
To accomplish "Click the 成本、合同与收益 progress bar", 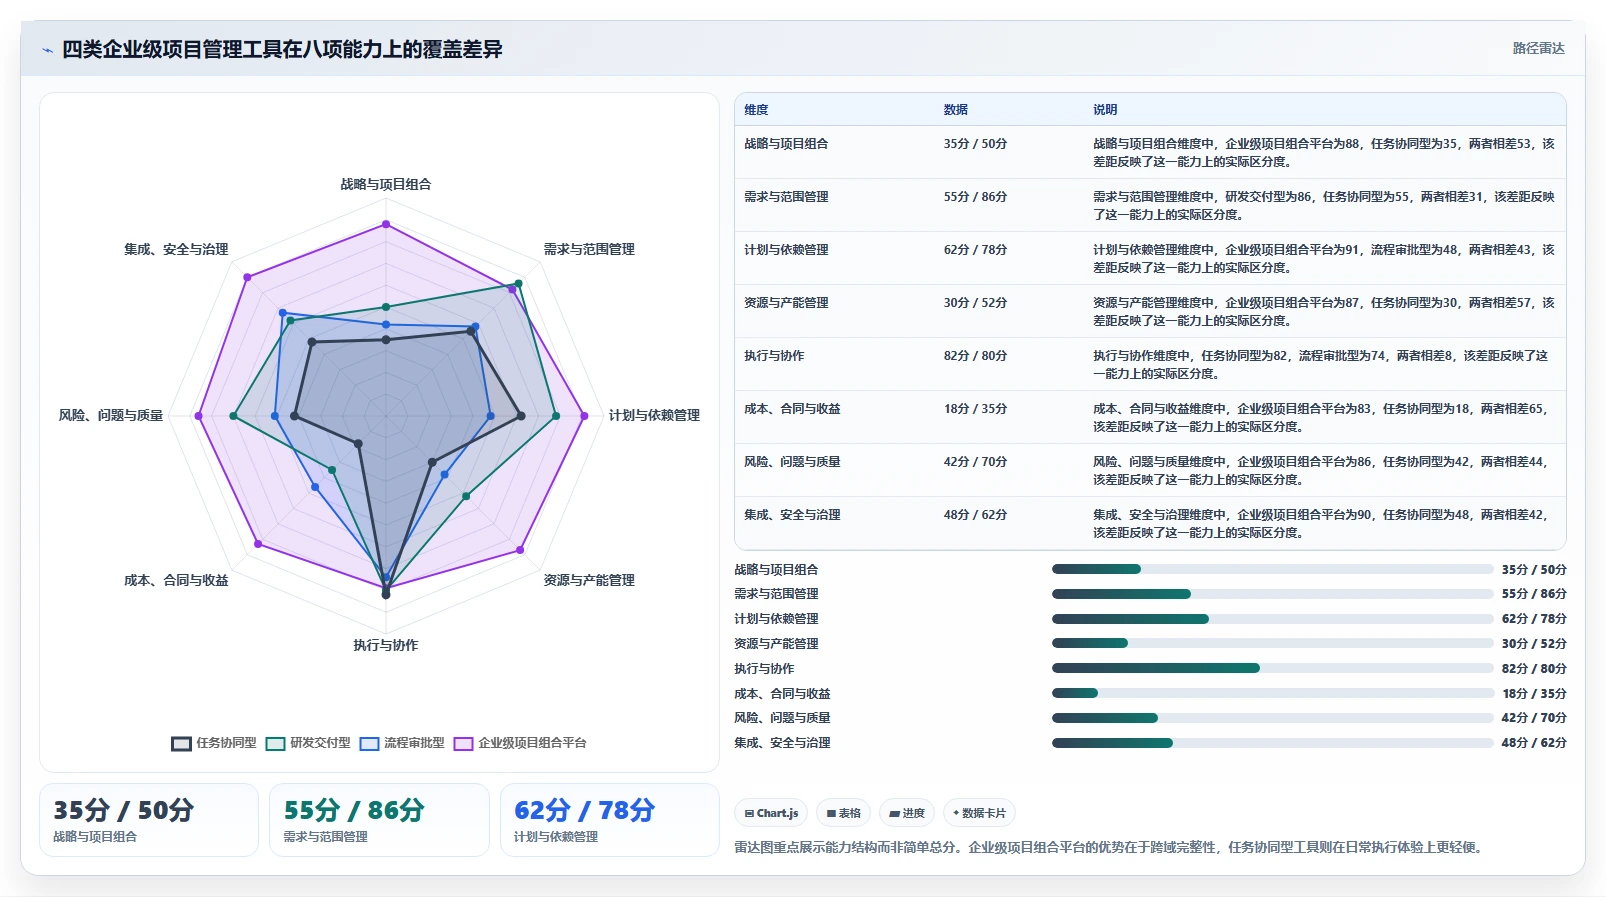I will (1272, 693).
